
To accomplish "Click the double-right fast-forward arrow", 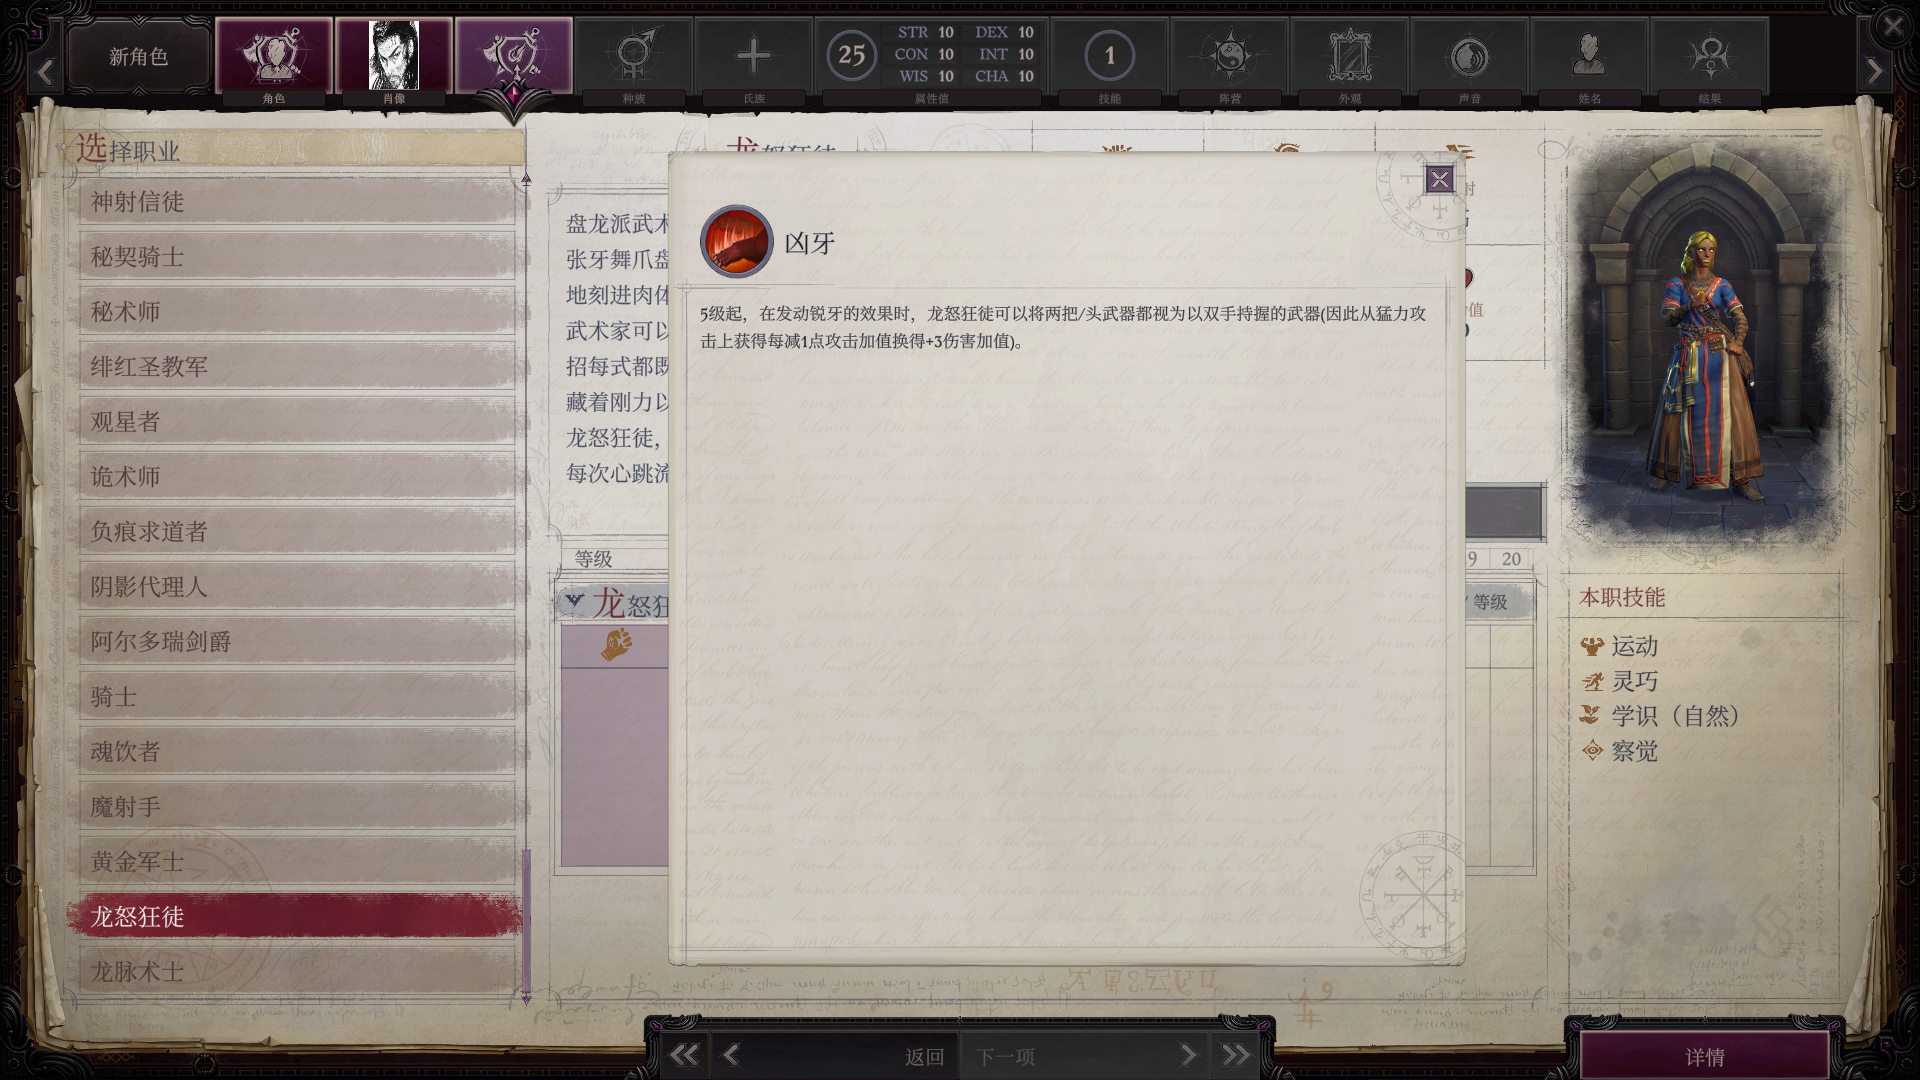I will point(1236,1055).
